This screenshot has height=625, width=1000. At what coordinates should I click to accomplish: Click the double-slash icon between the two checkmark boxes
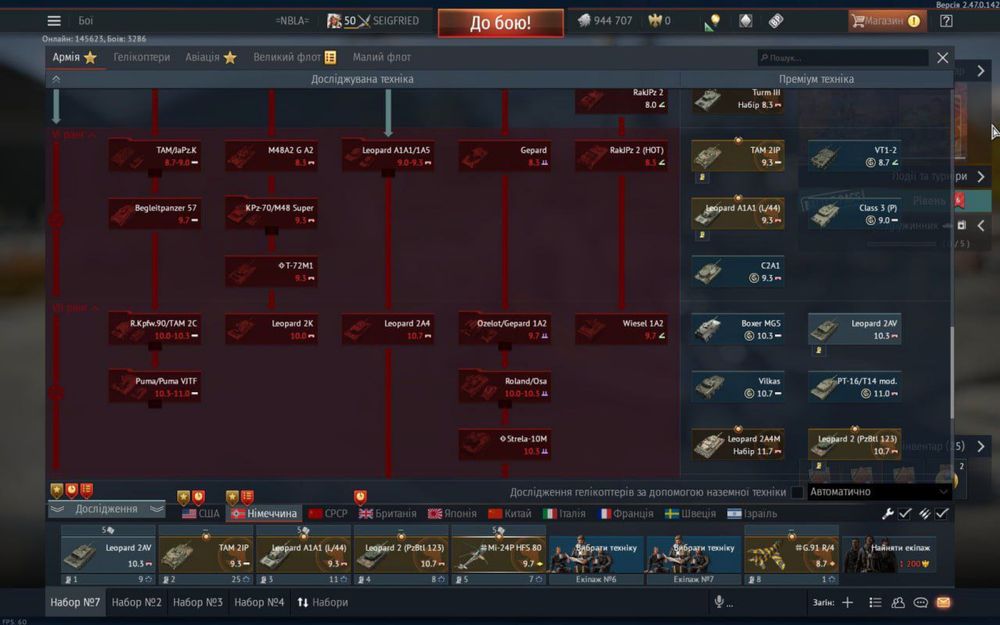[x=924, y=513]
